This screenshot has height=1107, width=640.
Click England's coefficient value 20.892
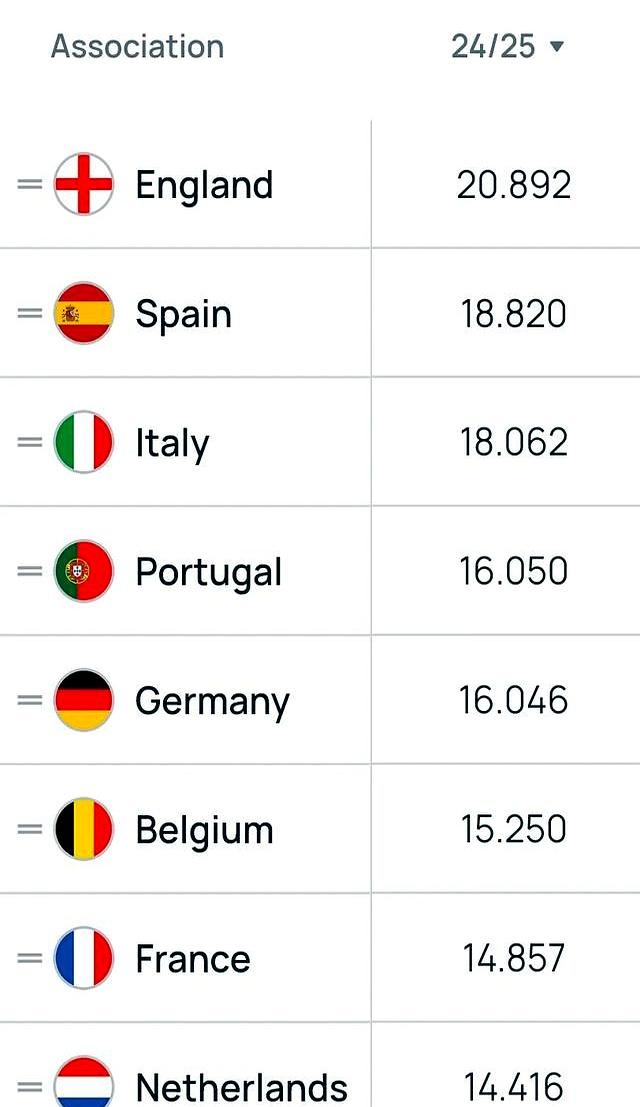point(514,185)
